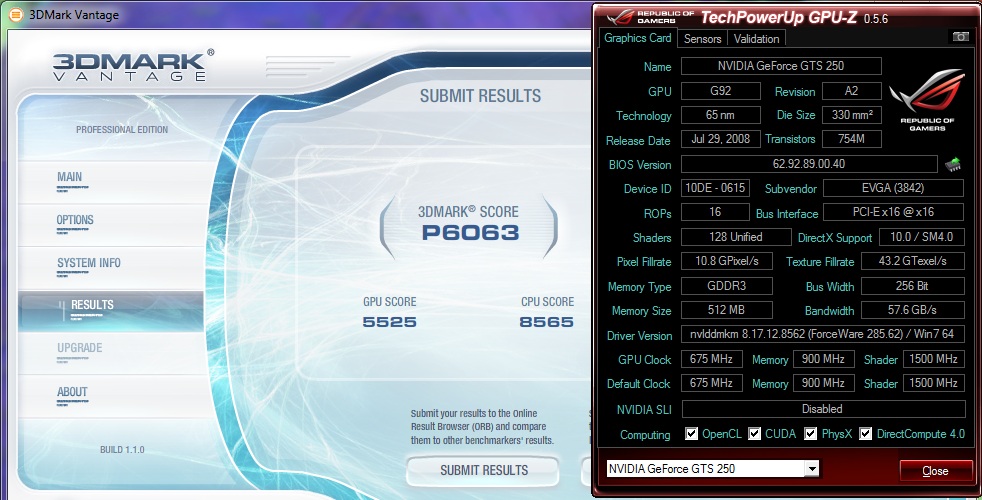Click the Transistors value 754M
The height and width of the screenshot is (500, 982).
click(x=852, y=139)
